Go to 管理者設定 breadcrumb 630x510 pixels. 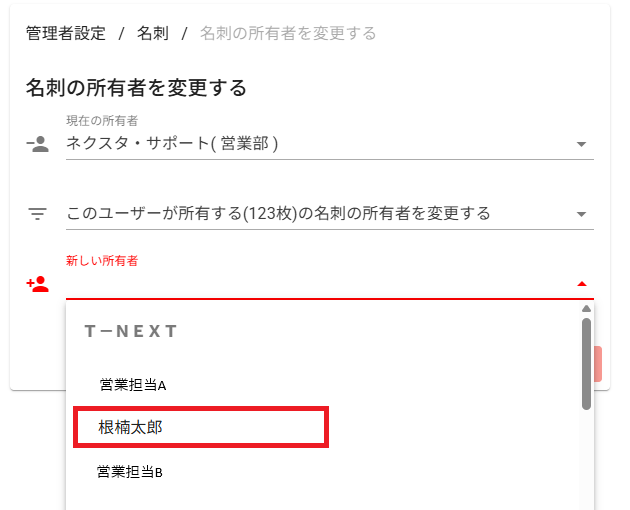pos(65,33)
